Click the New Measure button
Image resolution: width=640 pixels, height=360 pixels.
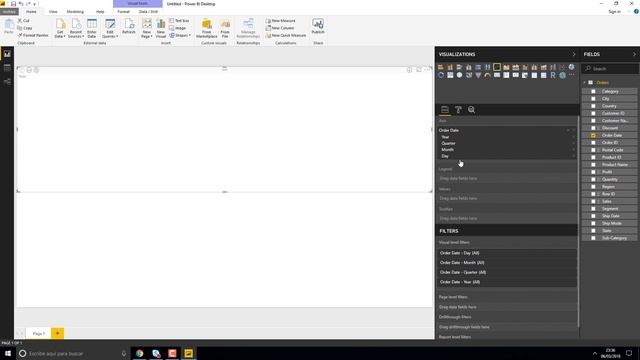click(280, 20)
